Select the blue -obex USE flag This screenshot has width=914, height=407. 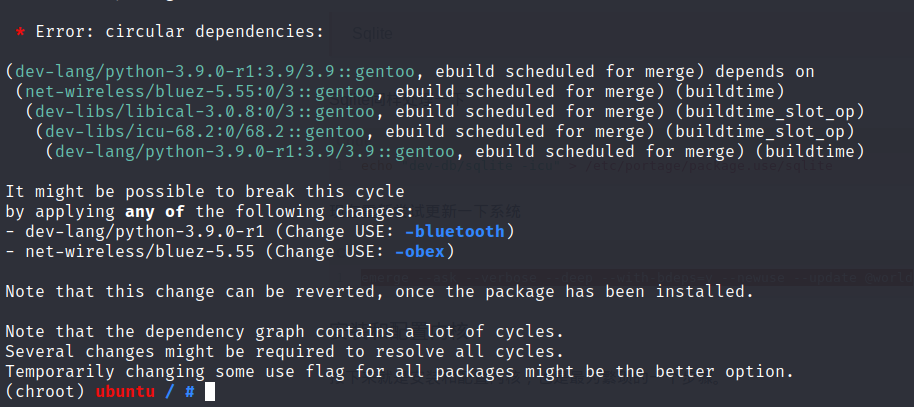[420, 251]
